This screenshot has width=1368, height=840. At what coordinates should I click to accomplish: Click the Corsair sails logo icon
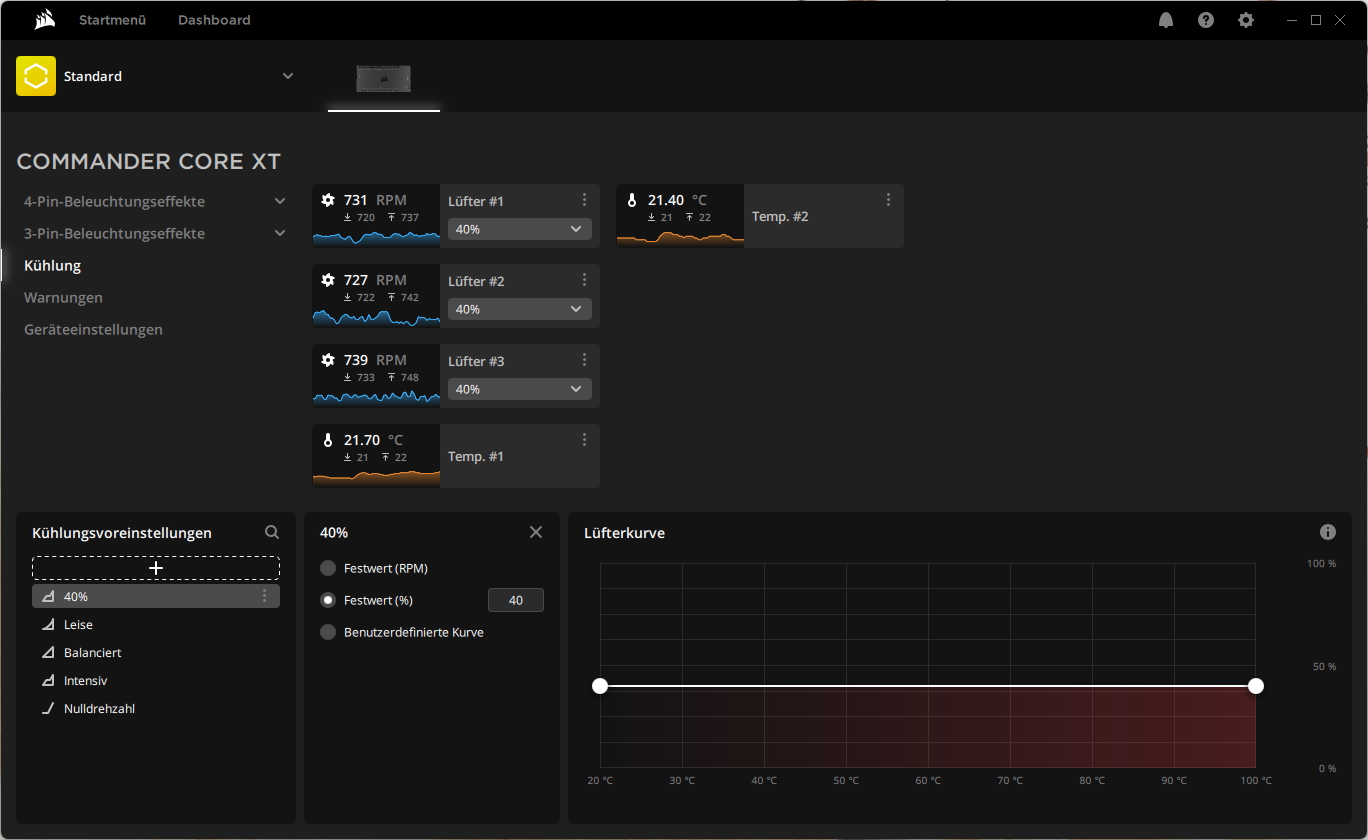click(44, 20)
